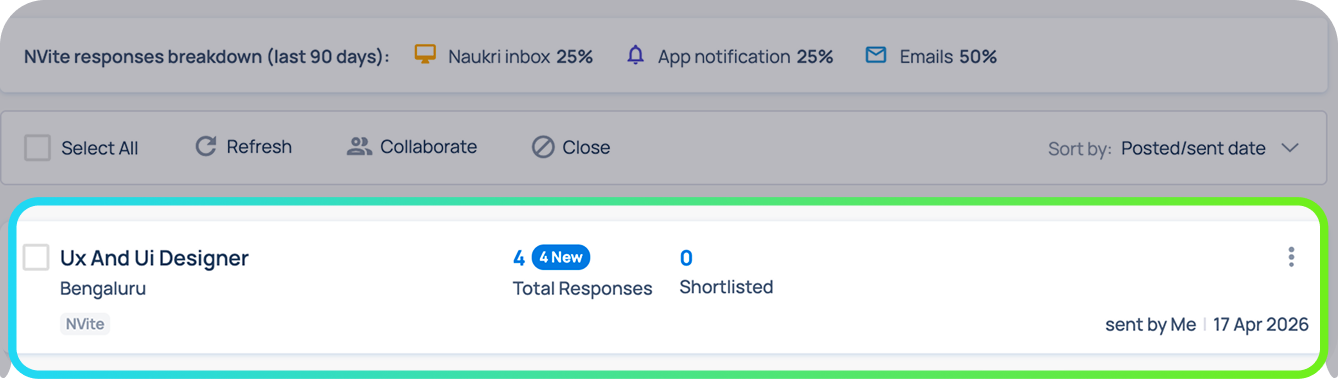This screenshot has width=1338, height=379.
Task: Click the Shortlisted label
Action: 726,287
